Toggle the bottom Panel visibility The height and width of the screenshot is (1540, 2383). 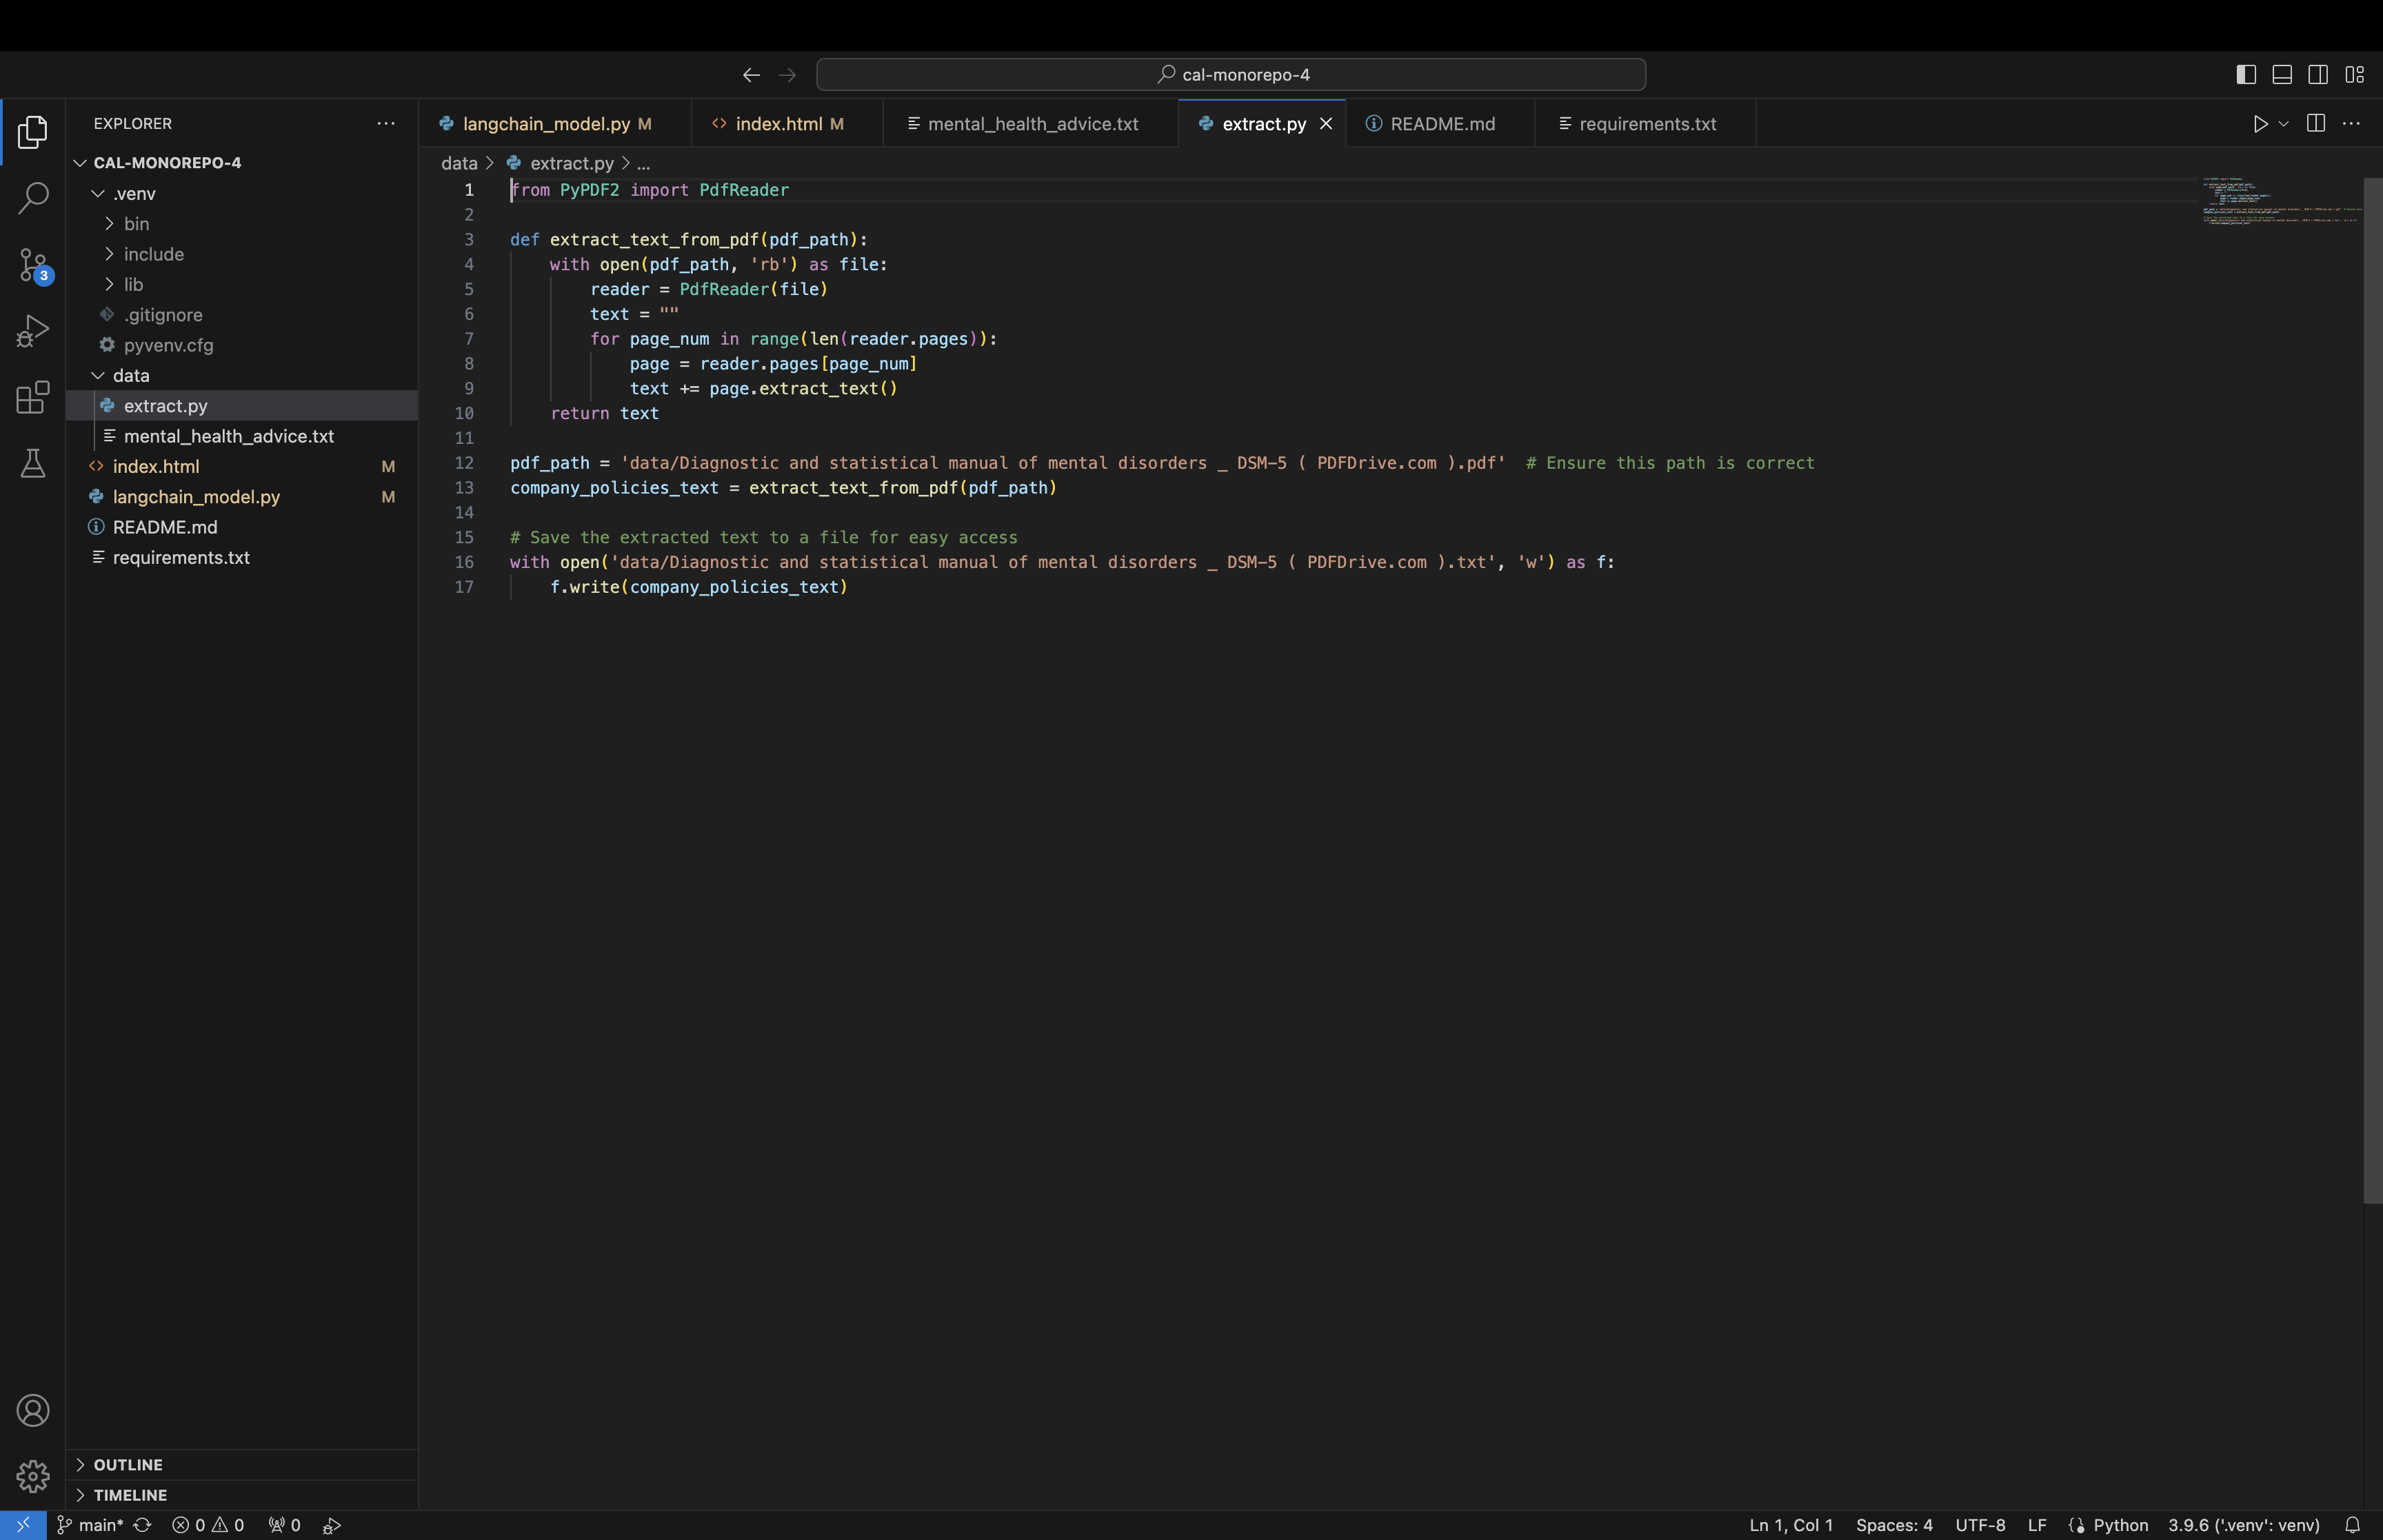point(2282,75)
